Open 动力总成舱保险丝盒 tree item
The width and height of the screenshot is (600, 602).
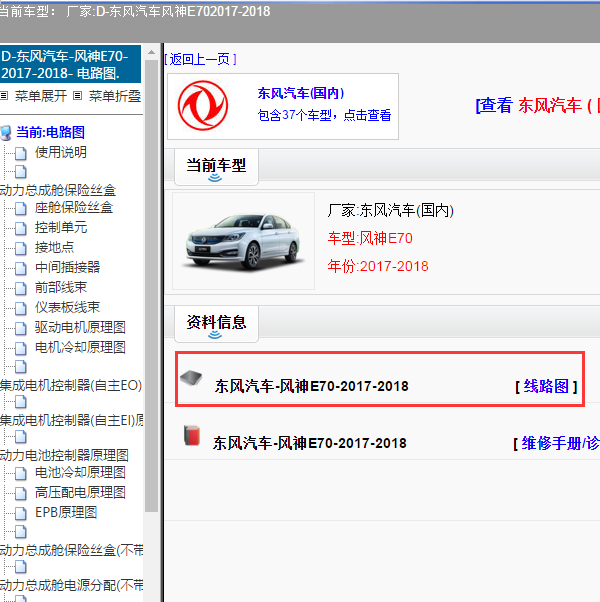coord(58,190)
